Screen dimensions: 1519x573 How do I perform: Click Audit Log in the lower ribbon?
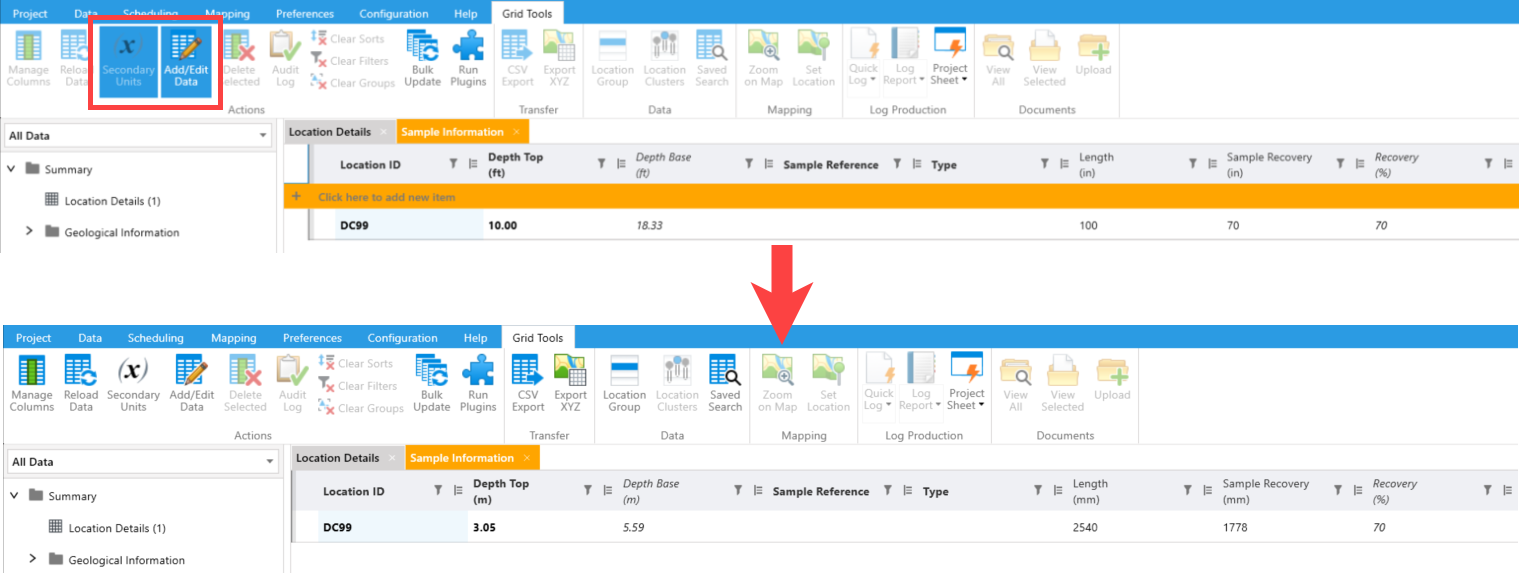292,383
